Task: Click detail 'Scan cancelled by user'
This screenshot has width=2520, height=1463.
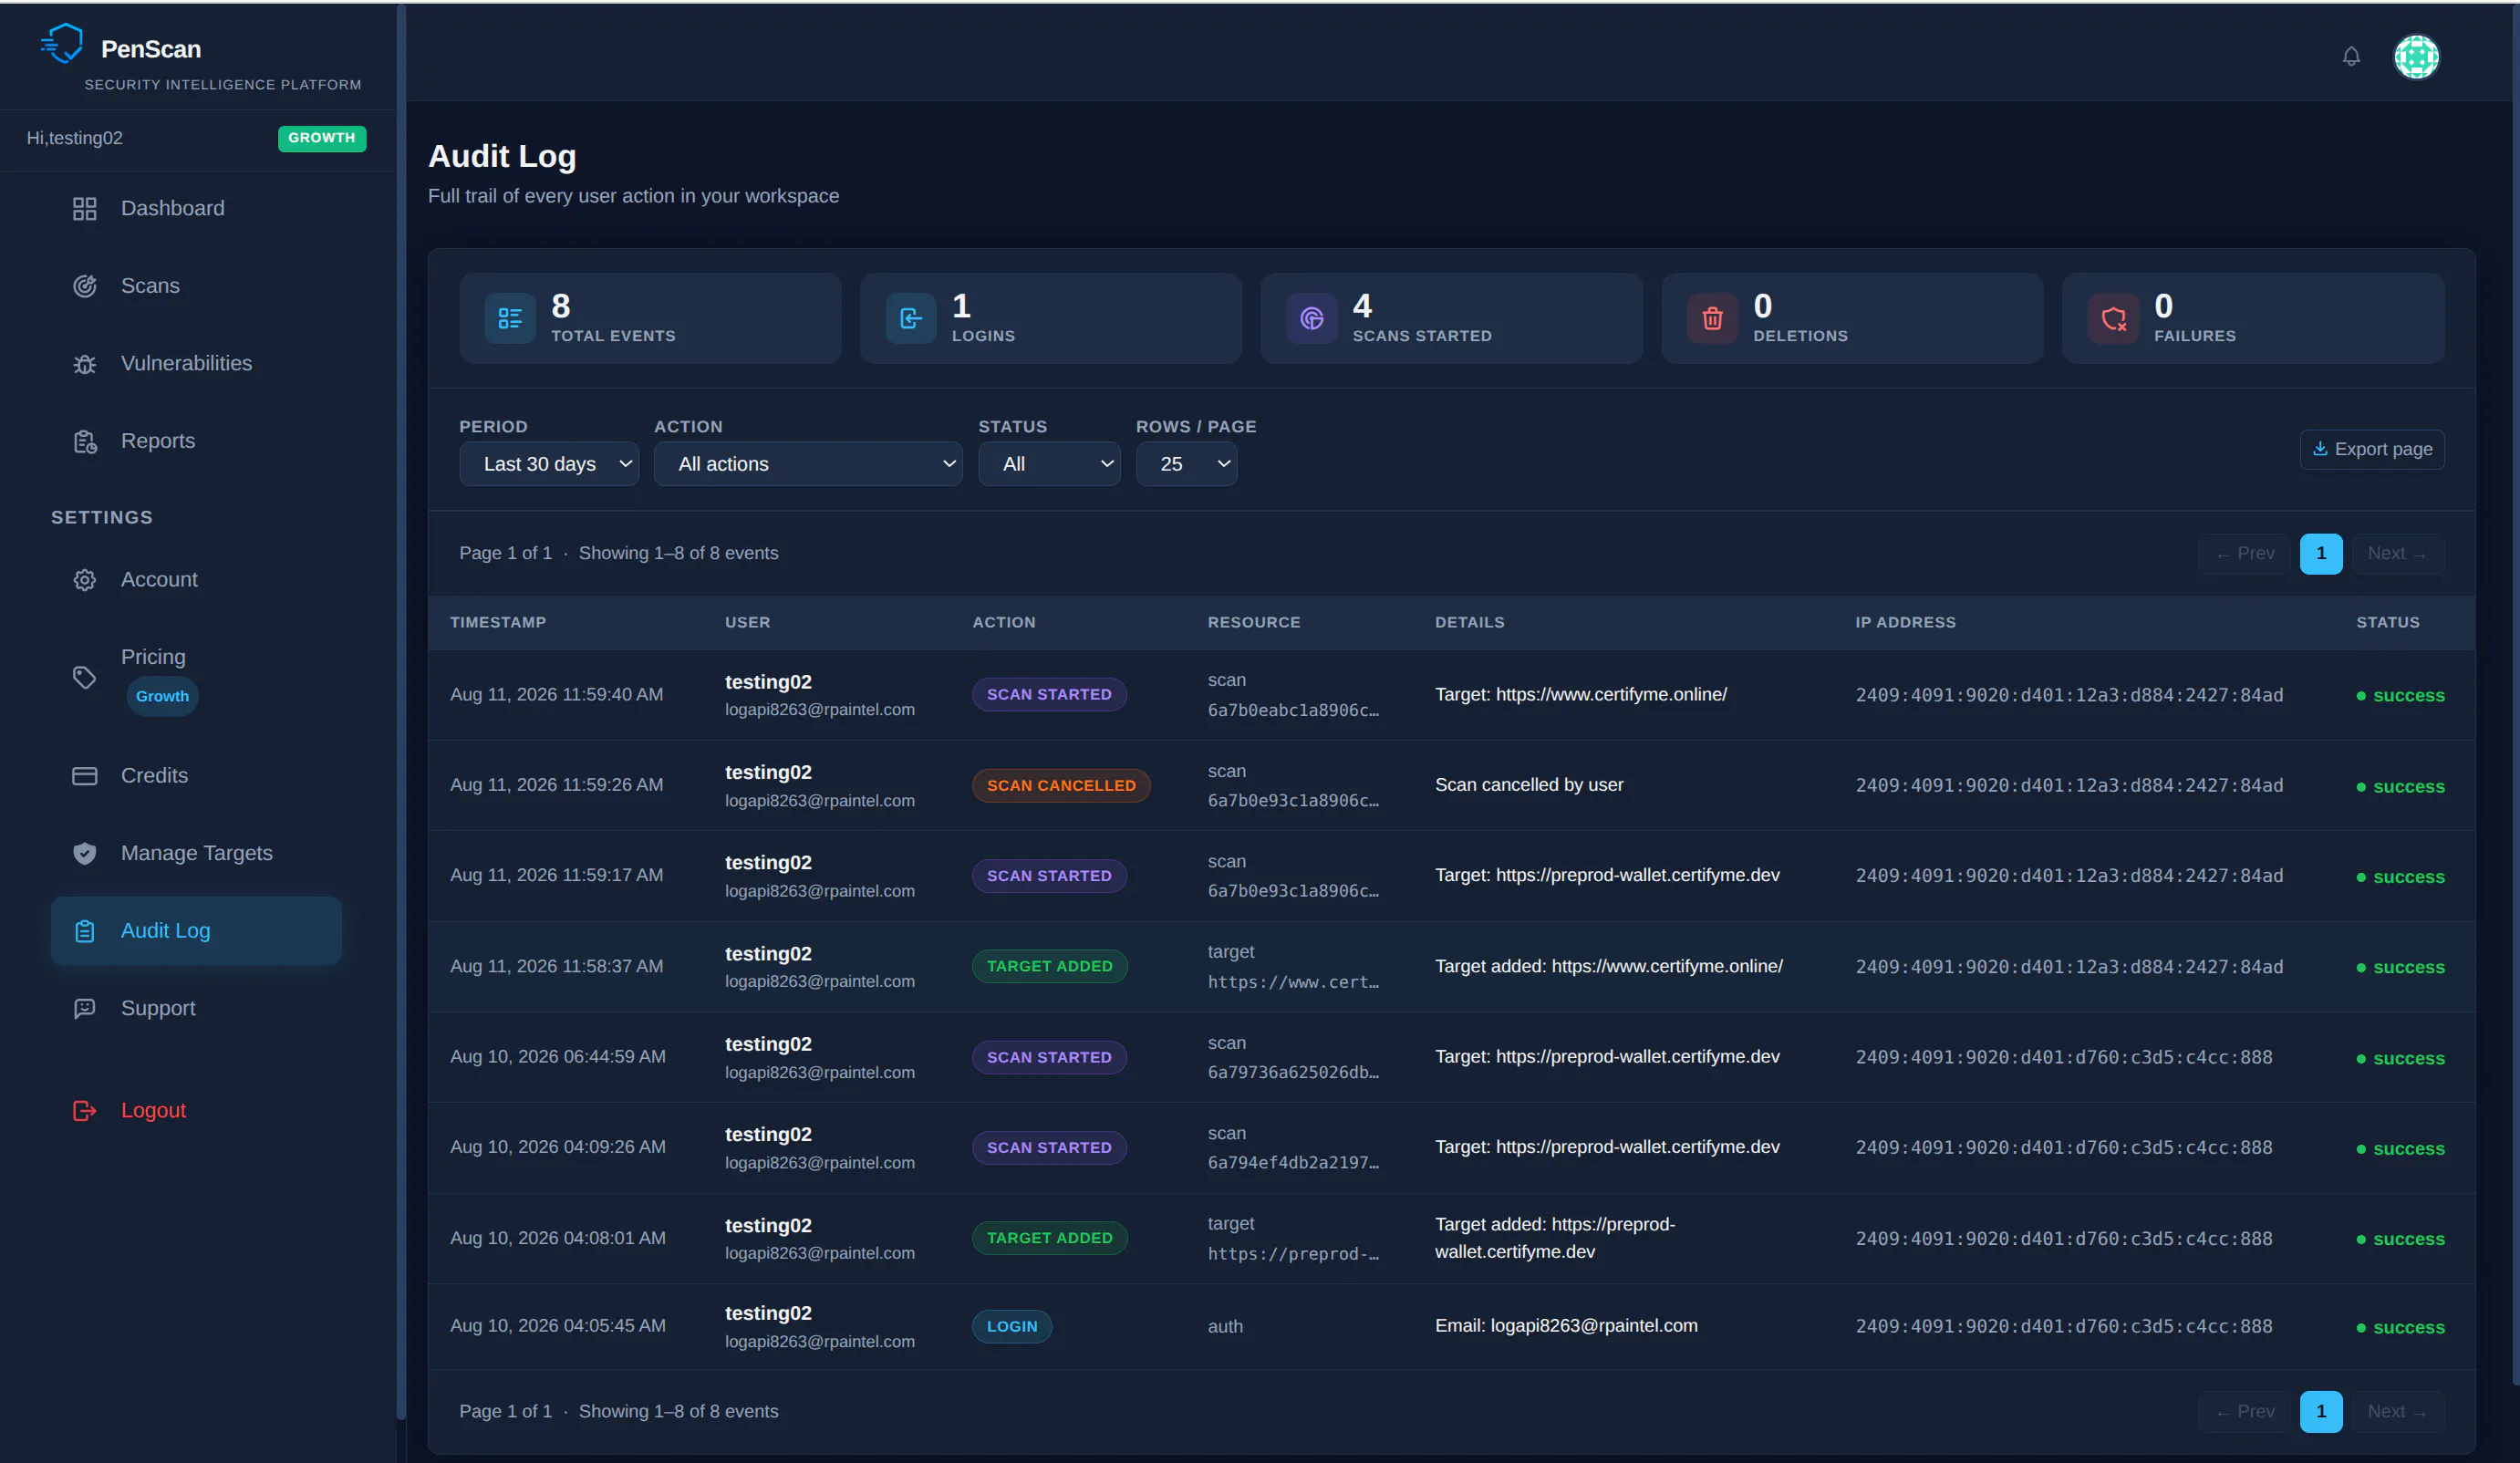Action: tap(1529, 785)
